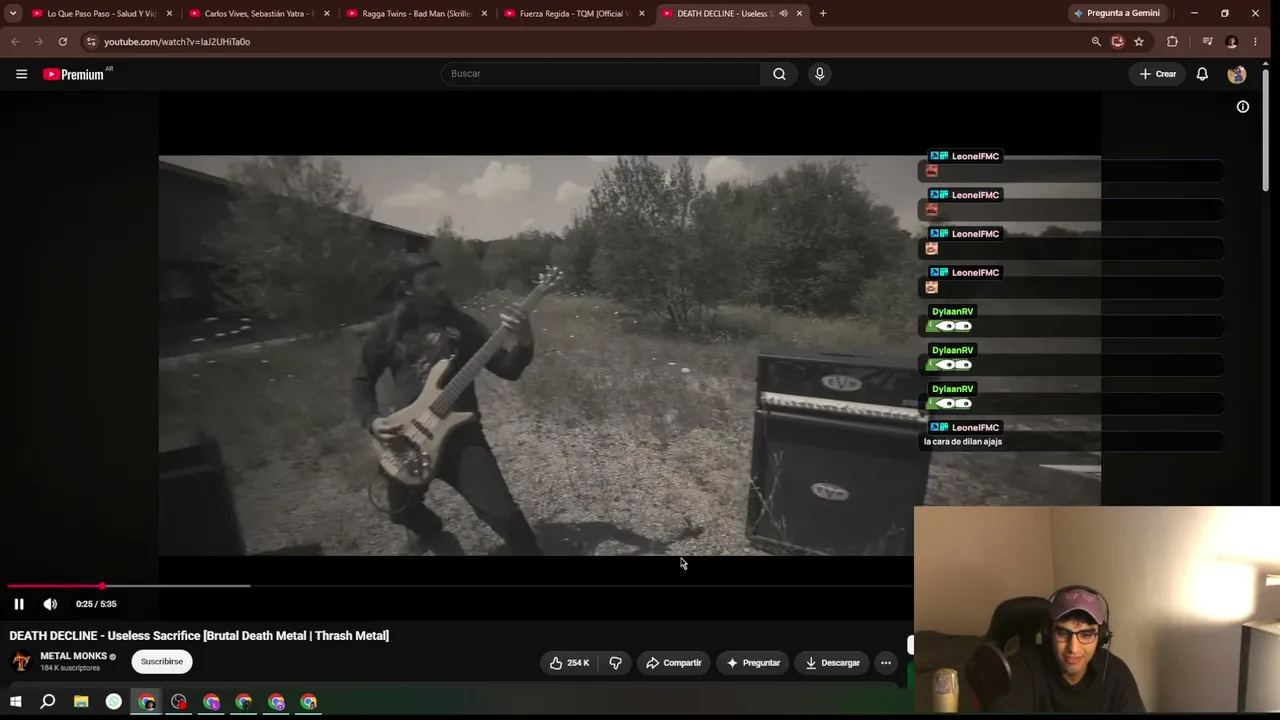Image resolution: width=1280 pixels, height=720 pixels.
Task: Go back with the browser back arrow
Action: point(15,42)
